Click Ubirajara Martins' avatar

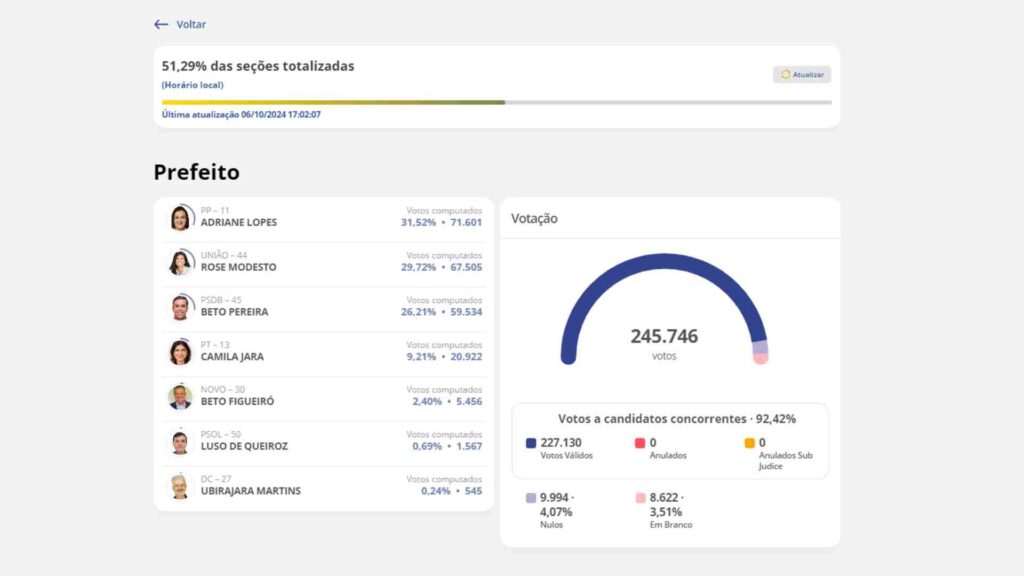[180, 486]
